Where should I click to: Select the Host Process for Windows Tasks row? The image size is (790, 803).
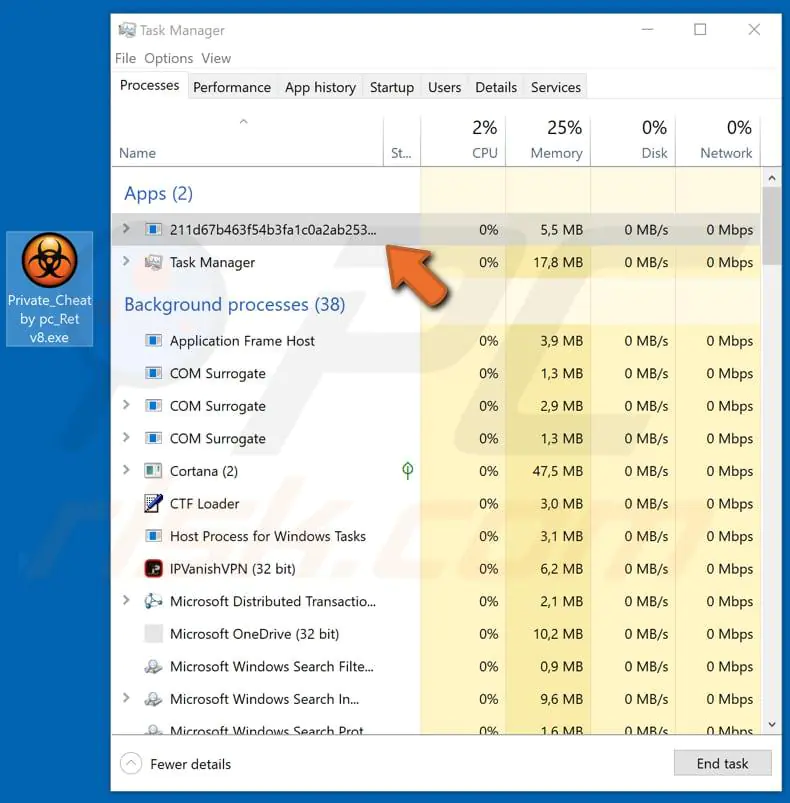pyautogui.click(x=267, y=536)
